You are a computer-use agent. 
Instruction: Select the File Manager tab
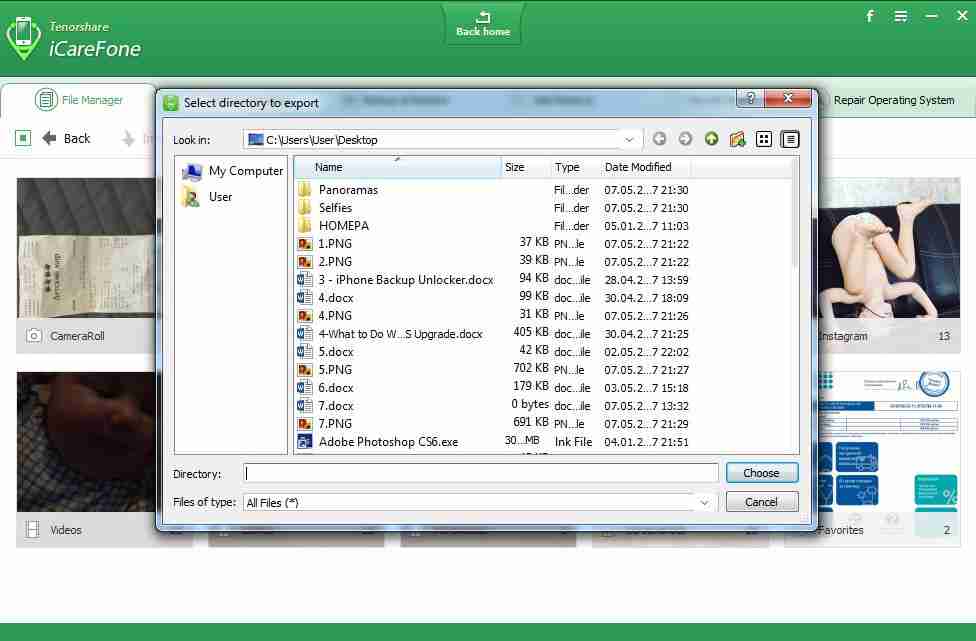click(78, 100)
